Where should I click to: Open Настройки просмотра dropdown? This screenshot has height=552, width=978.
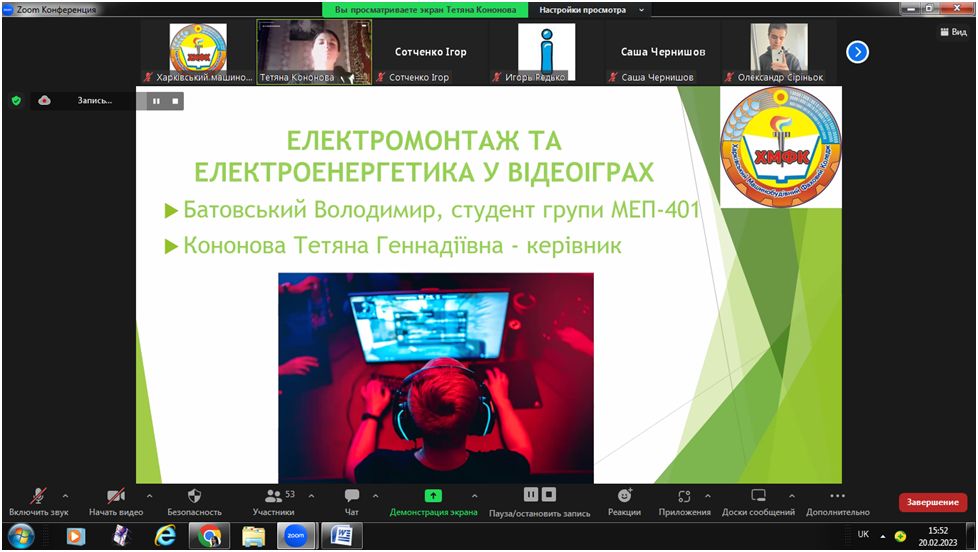click(591, 10)
